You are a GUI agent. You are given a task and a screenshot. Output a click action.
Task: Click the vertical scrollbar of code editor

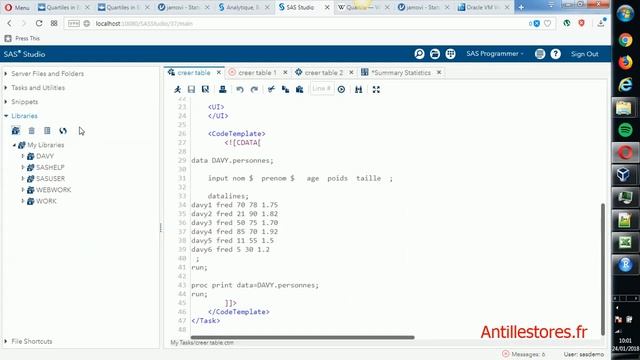602,269
